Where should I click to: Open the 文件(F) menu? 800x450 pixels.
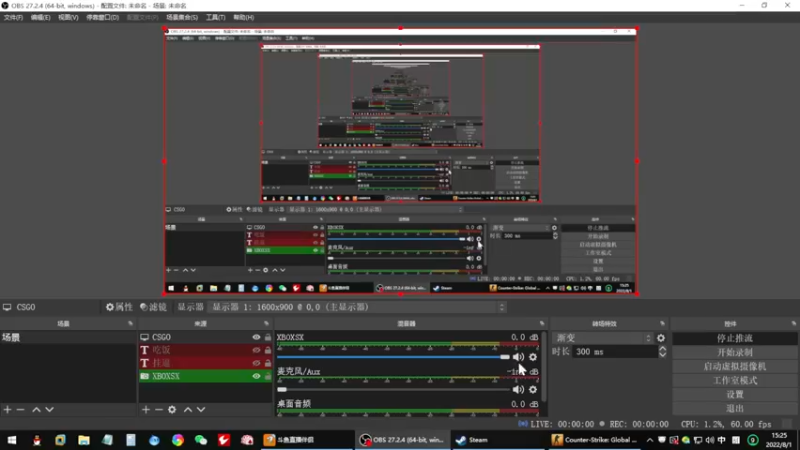pos(13,17)
